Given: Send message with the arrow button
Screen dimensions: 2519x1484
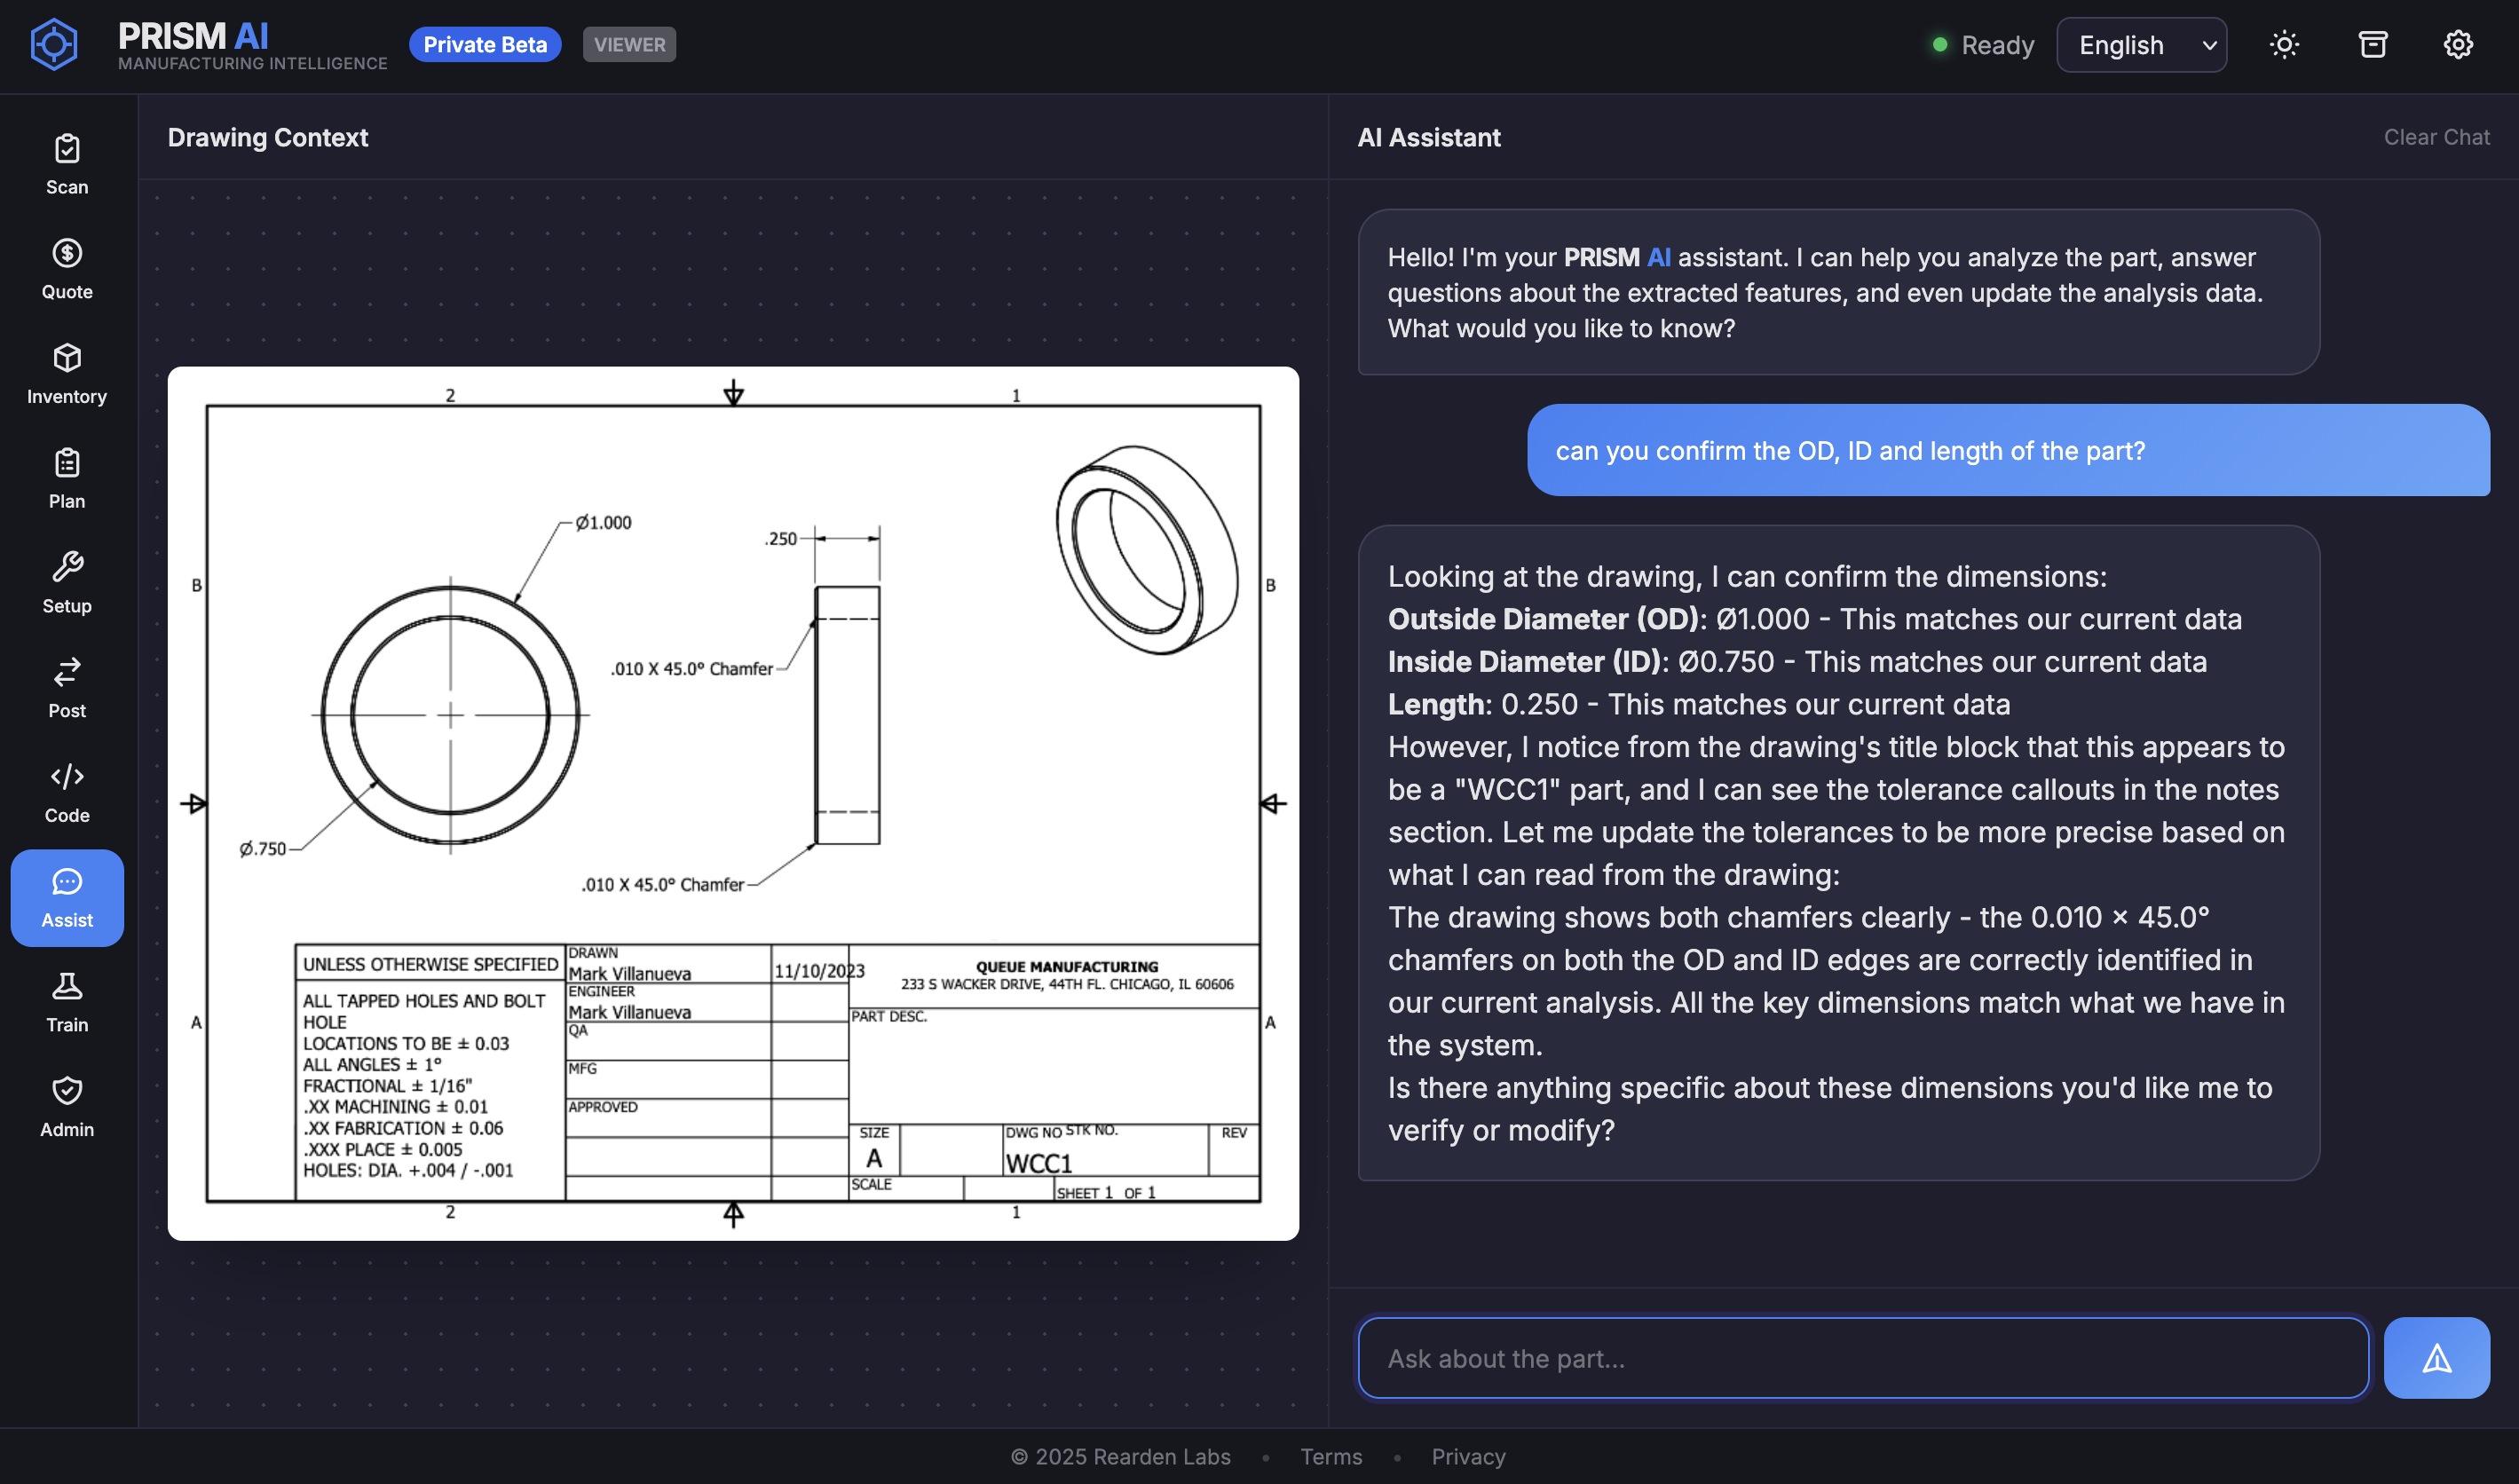Looking at the screenshot, I should pos(2436,1358).
